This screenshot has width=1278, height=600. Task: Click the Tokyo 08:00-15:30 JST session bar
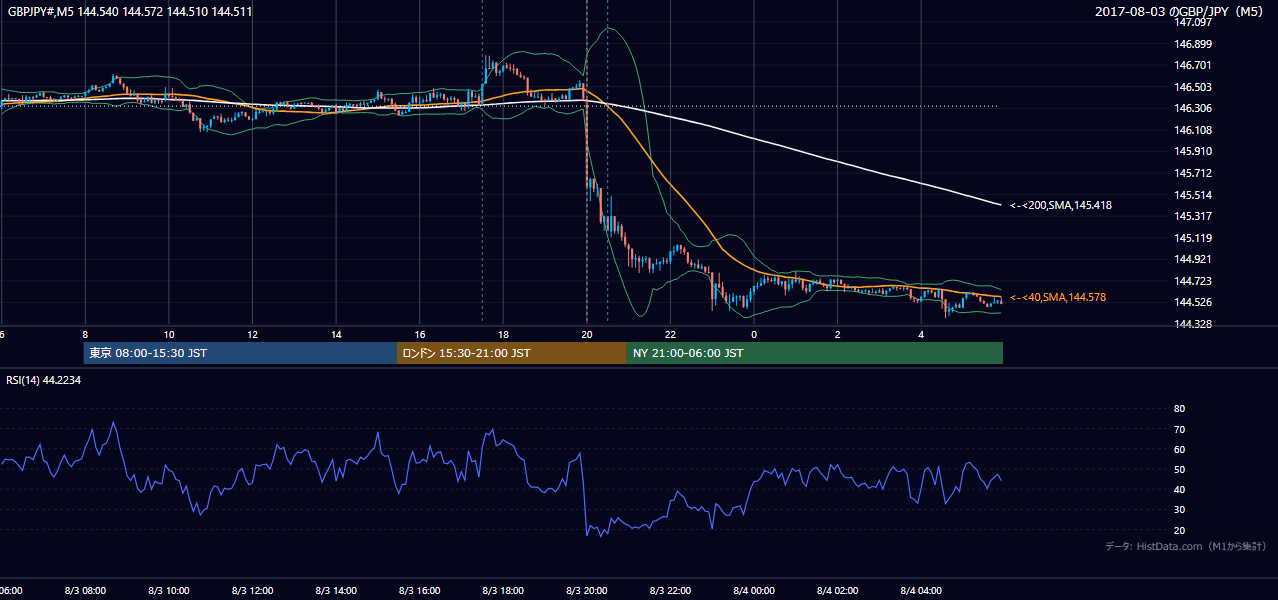click(240, 353)
